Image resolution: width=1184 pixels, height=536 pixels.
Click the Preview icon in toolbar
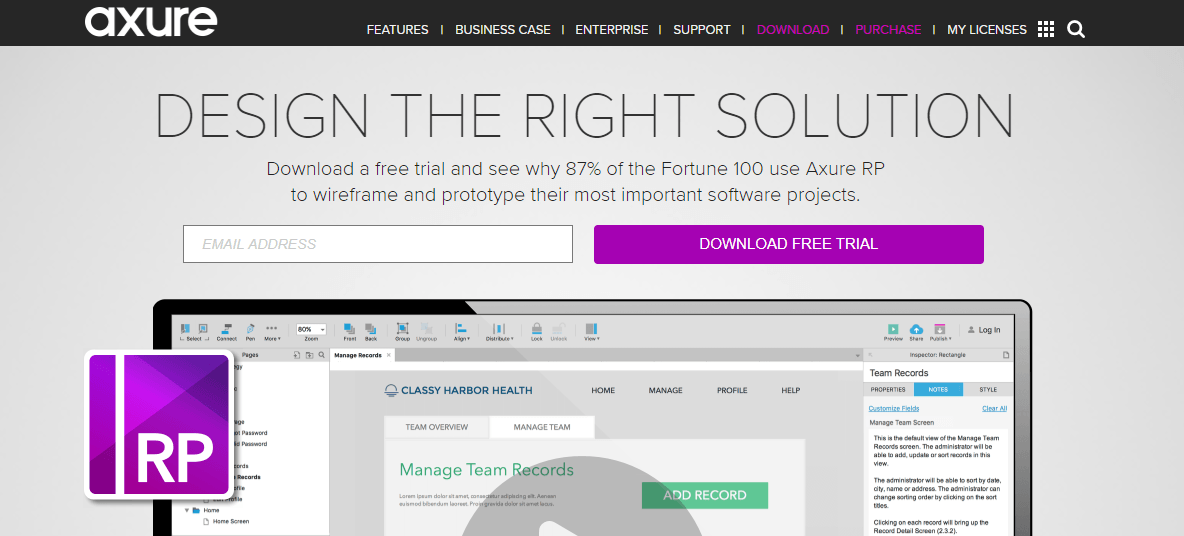[892, 329]
